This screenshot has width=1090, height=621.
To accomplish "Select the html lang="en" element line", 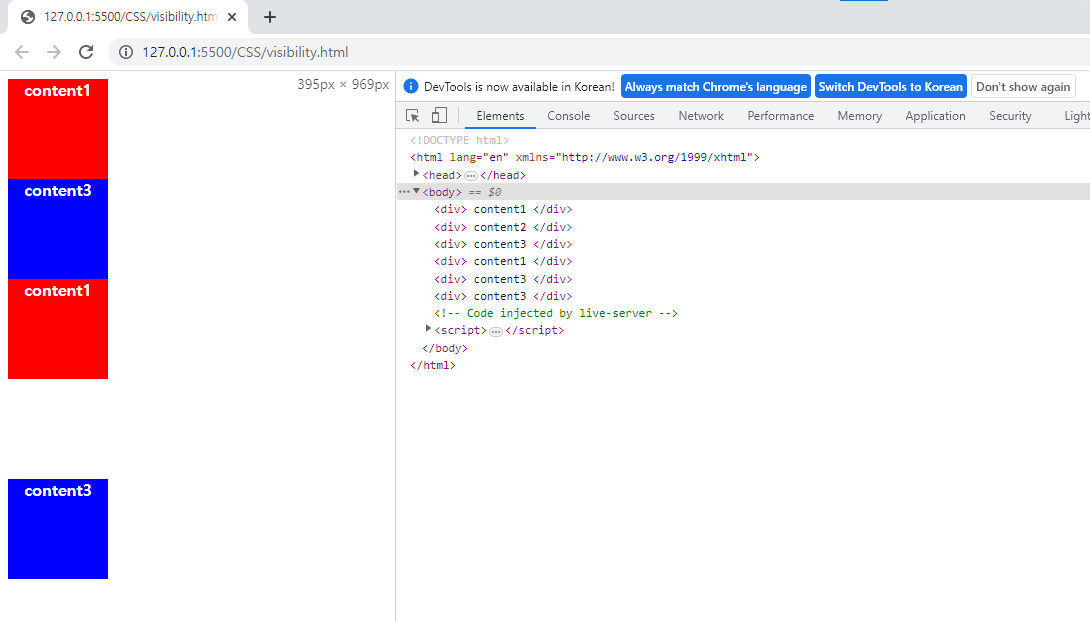I will [585, 158].
